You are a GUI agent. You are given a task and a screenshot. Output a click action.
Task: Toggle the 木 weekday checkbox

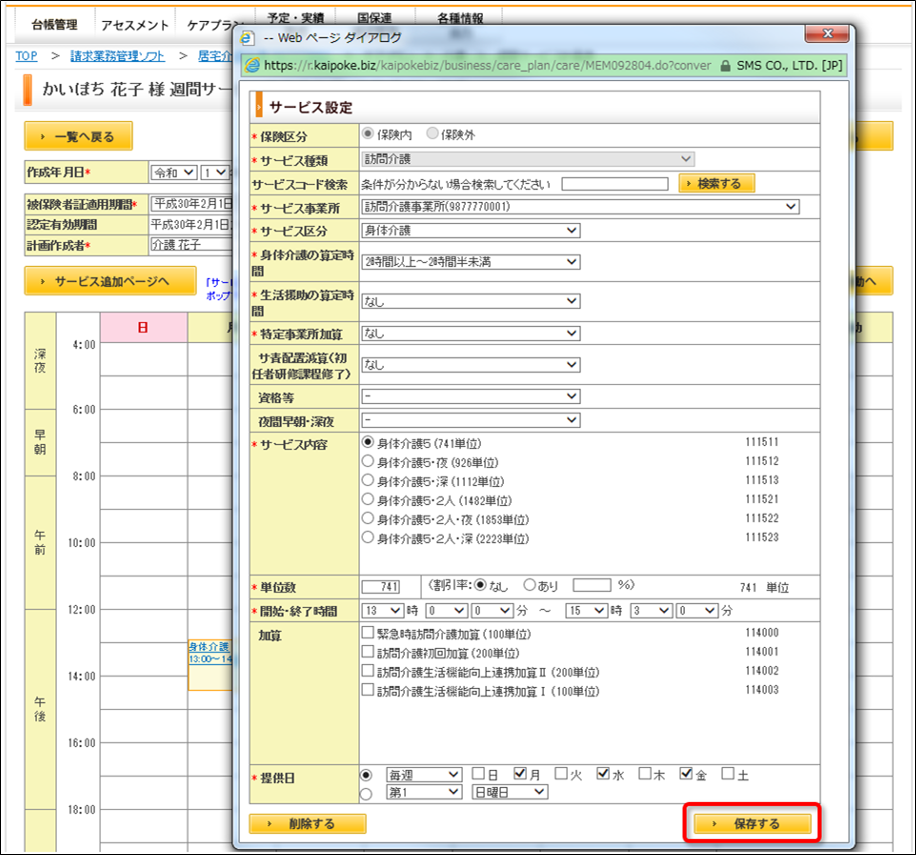pos(644,774)
